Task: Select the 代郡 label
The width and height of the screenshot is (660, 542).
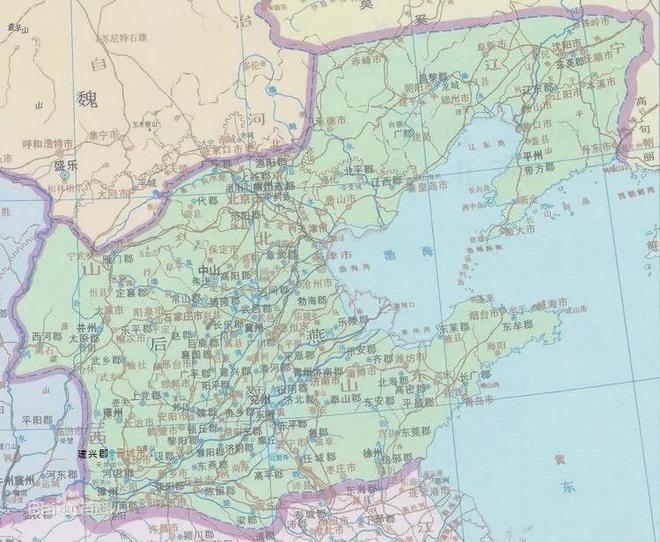Action: [x=207, y=201]
